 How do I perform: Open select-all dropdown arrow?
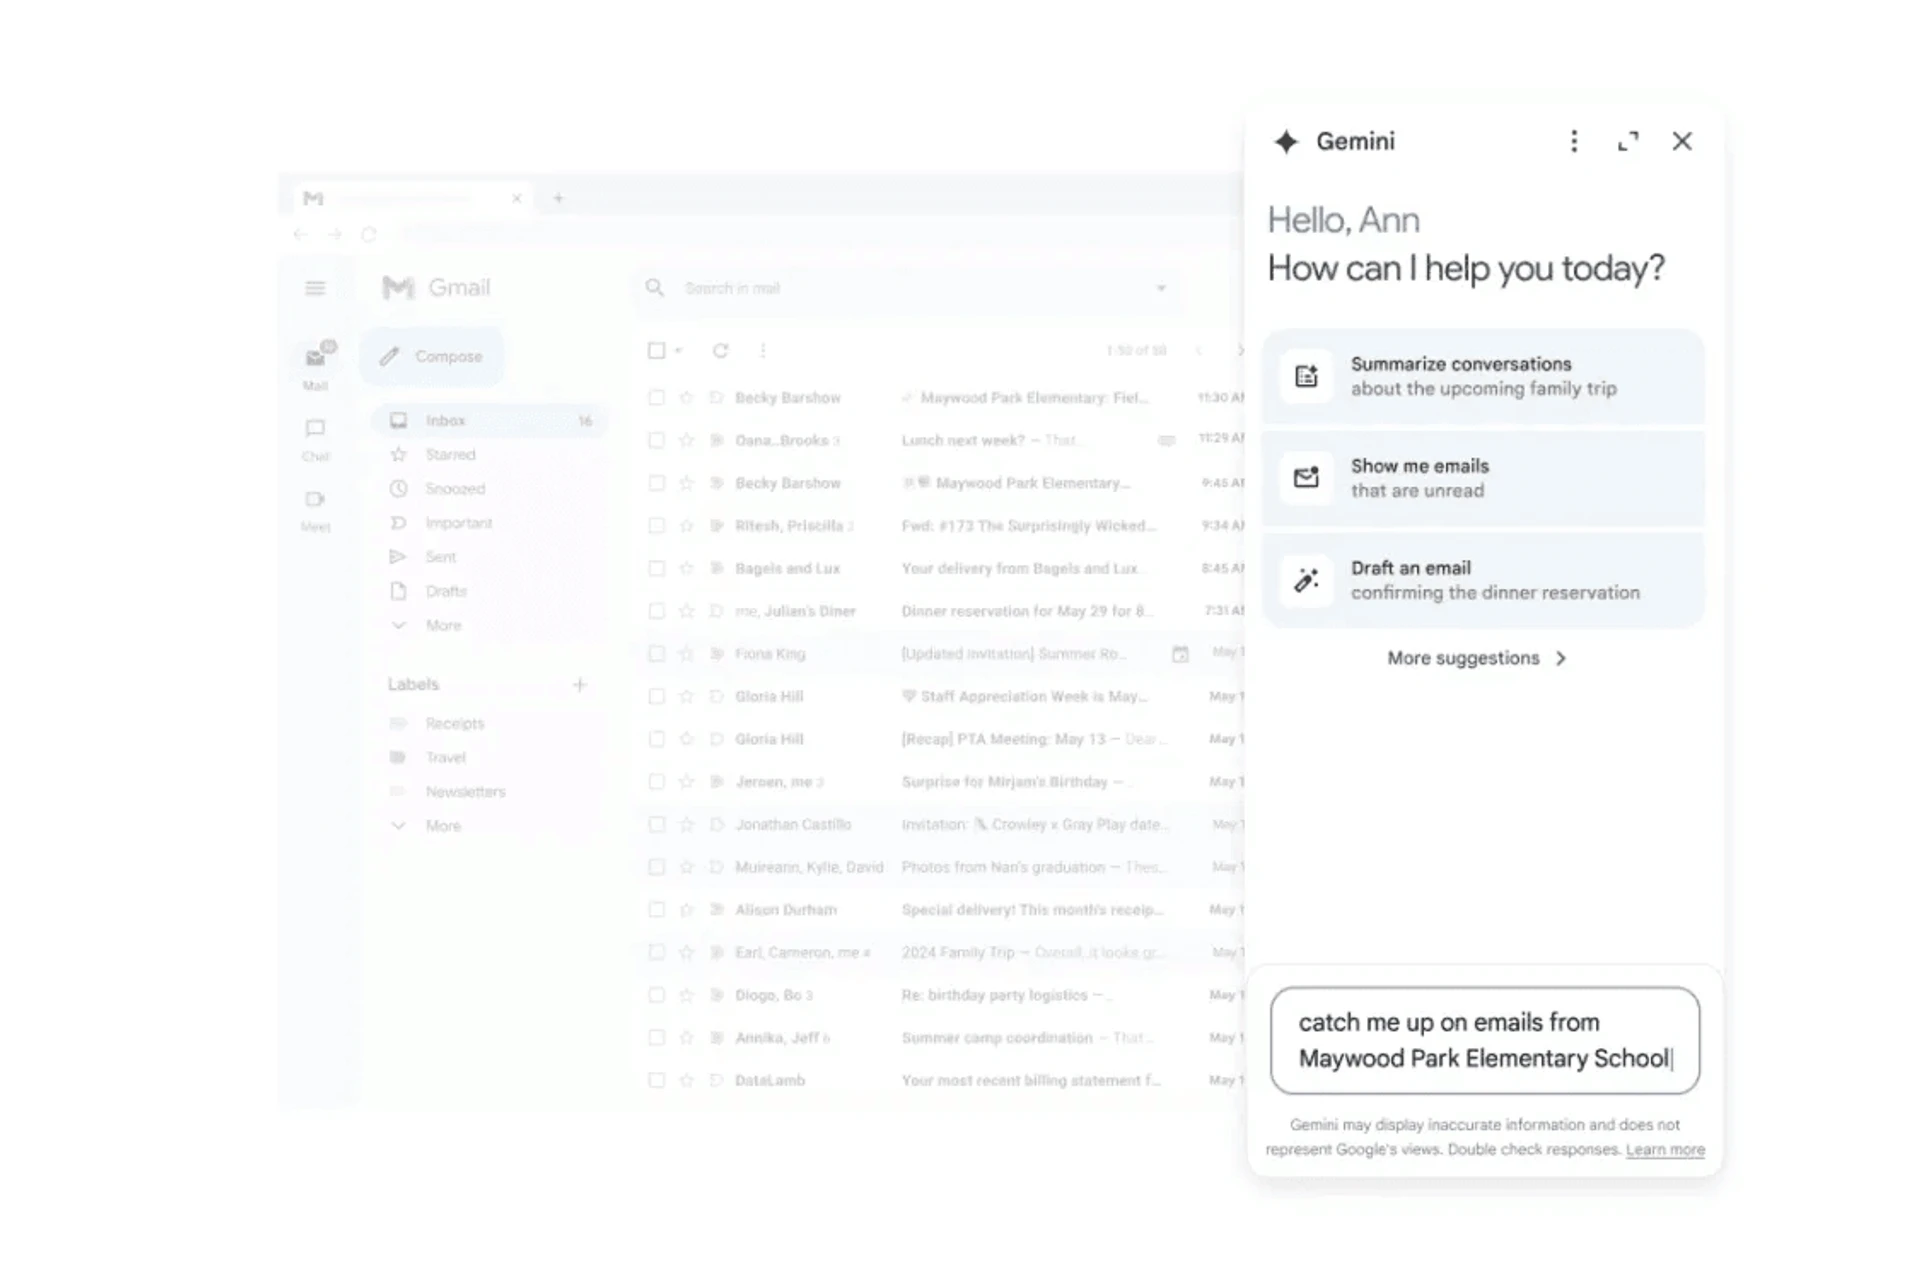coord(679,350)
